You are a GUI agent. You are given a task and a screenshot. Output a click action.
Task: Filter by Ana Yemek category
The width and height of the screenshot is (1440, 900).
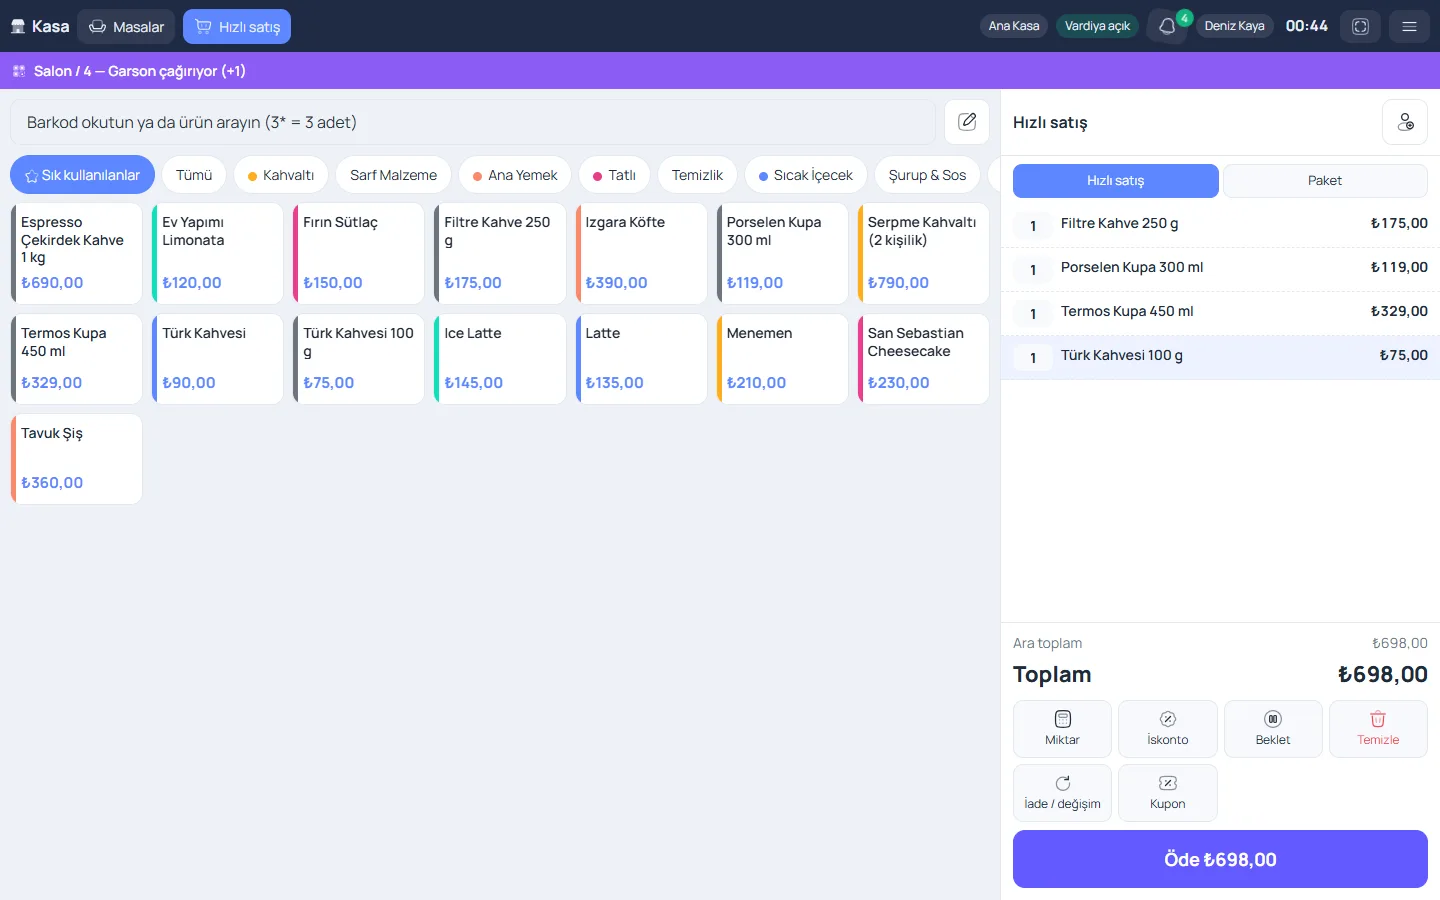[515, 175]
